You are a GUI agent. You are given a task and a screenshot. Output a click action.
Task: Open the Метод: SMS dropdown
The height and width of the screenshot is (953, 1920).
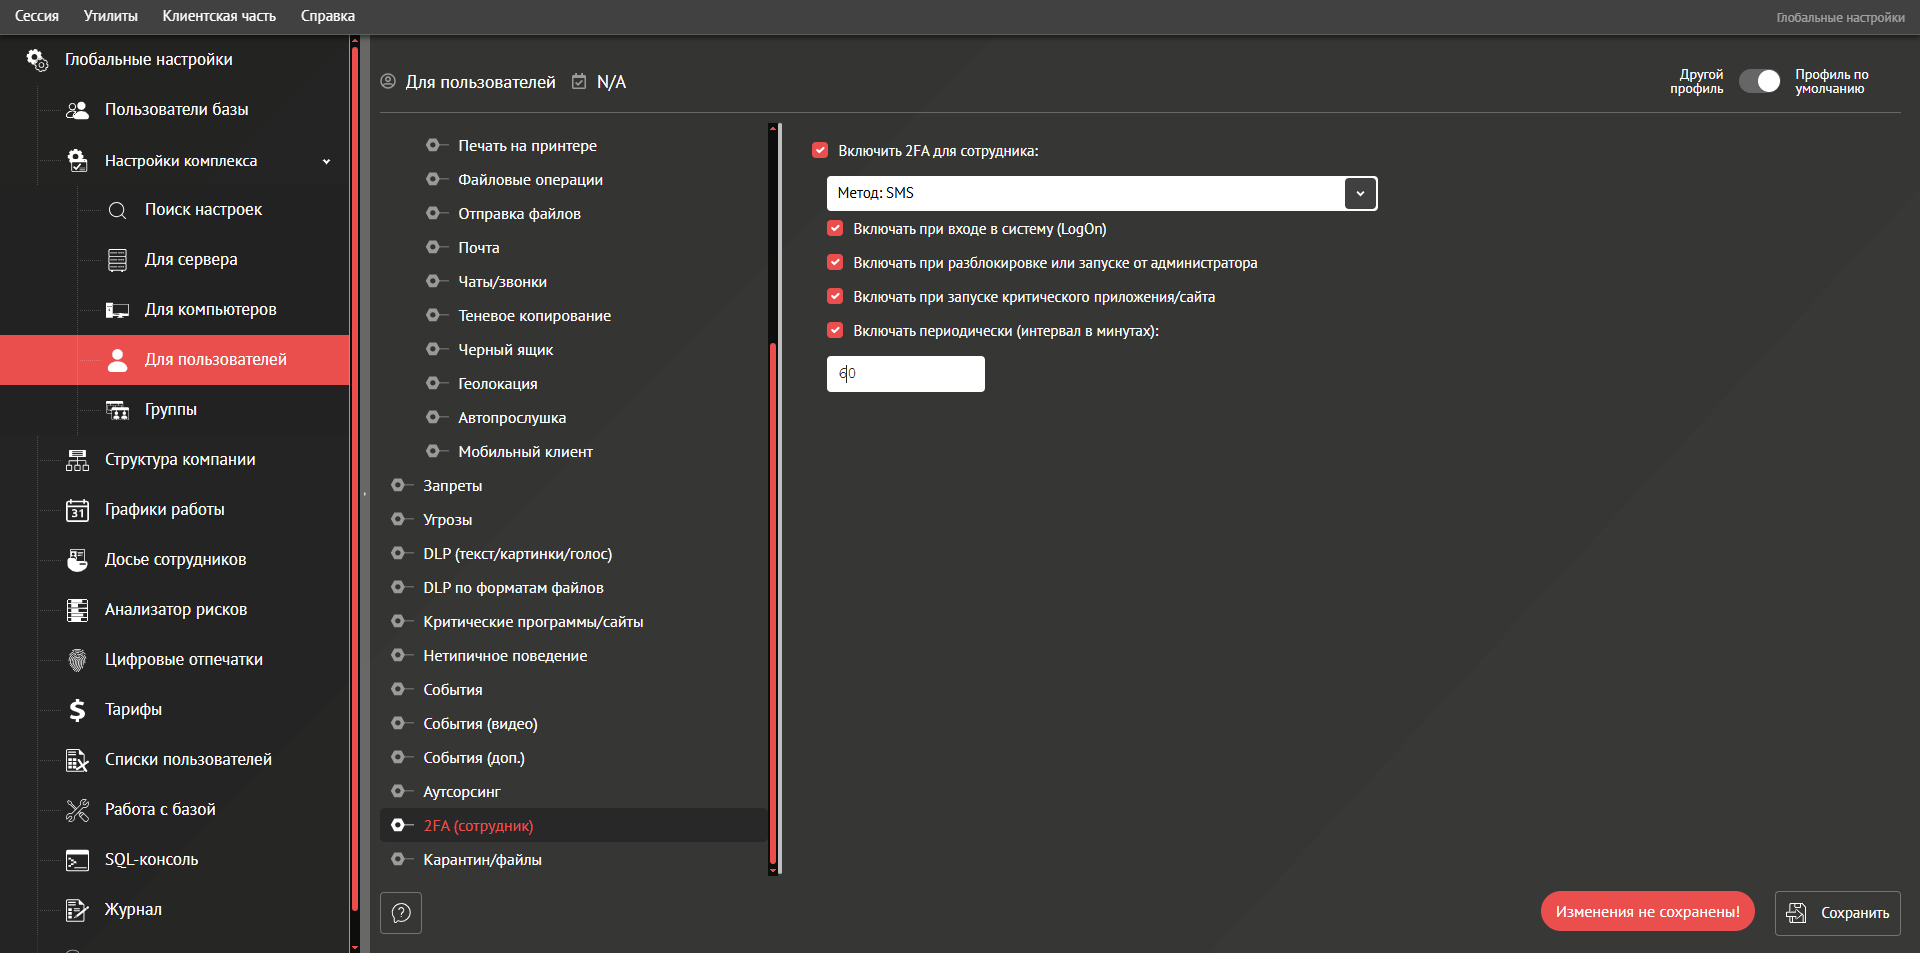[x=1360, y=194]
